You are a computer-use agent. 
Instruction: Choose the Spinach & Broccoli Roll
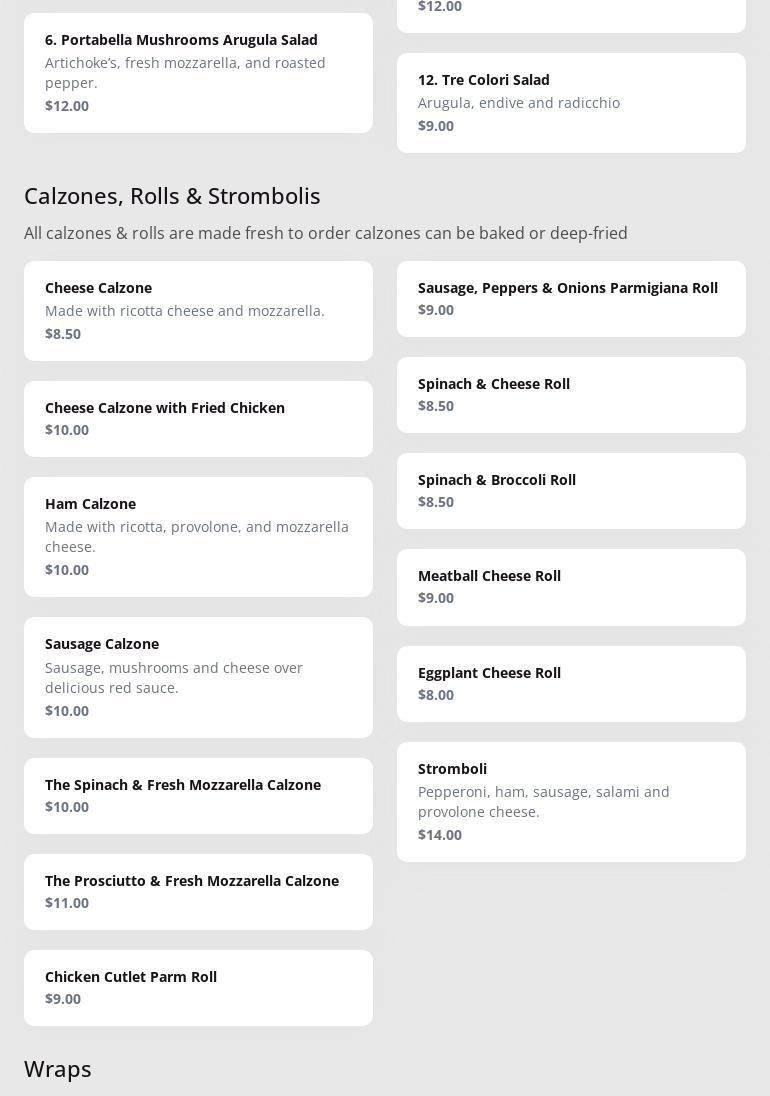(571, 490)
